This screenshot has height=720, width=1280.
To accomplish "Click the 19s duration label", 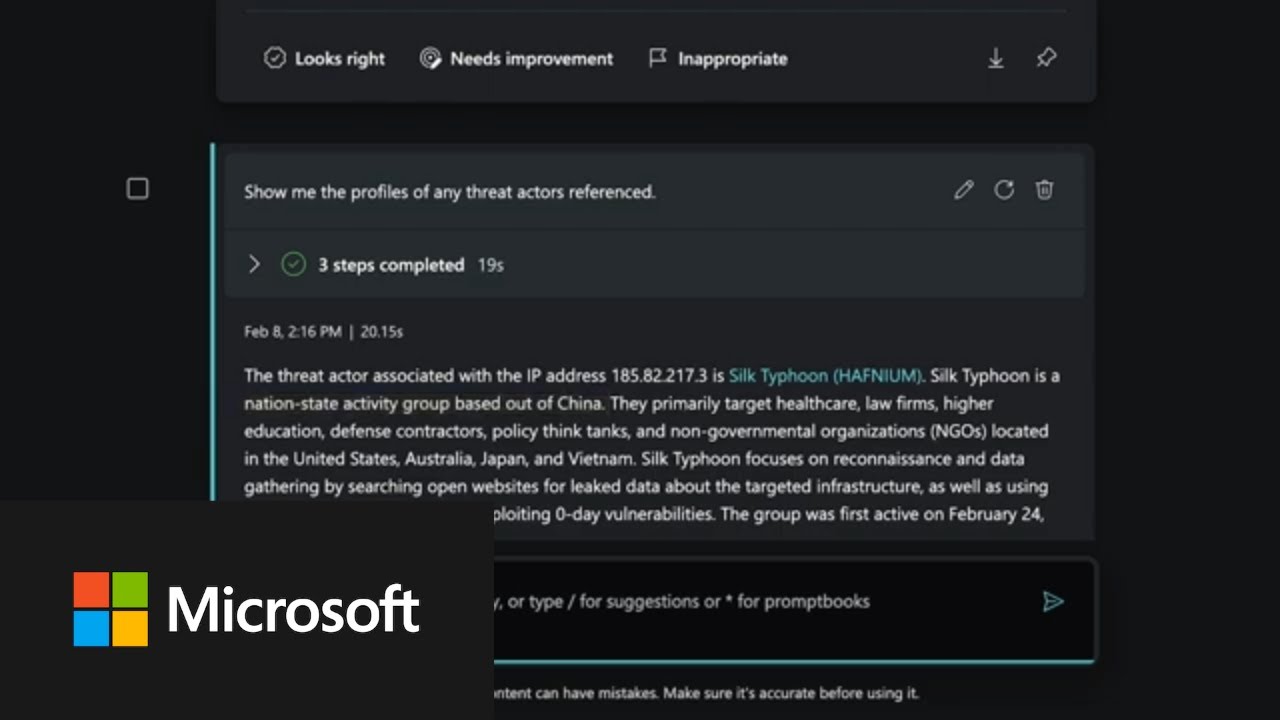I will [x=490, y=265].
